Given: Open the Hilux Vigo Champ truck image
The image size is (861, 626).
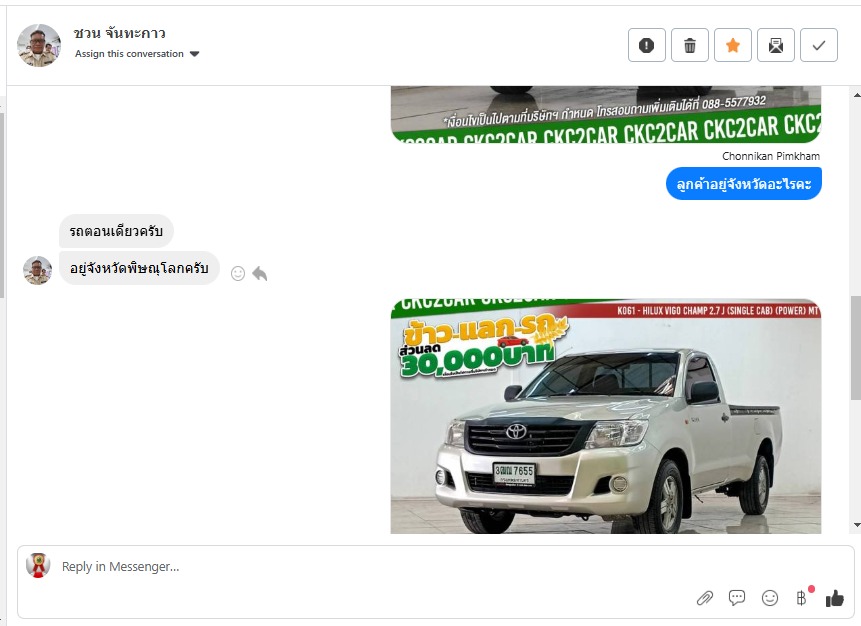Looking at the screenshot, I should [x=606, y=416].
